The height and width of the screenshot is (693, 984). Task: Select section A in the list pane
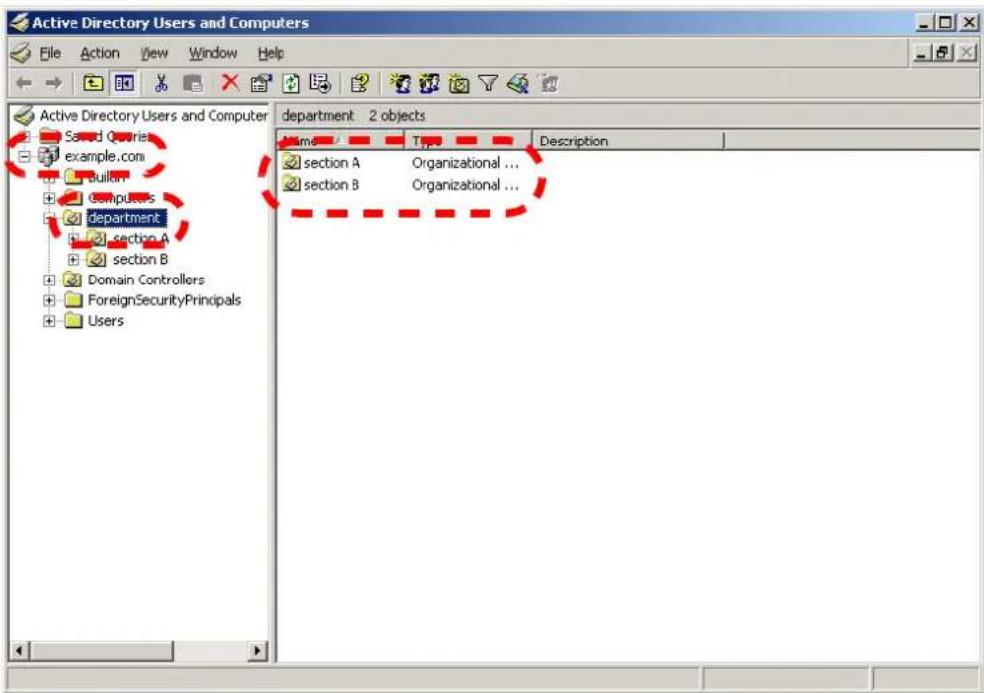click(x=331, y=163)
